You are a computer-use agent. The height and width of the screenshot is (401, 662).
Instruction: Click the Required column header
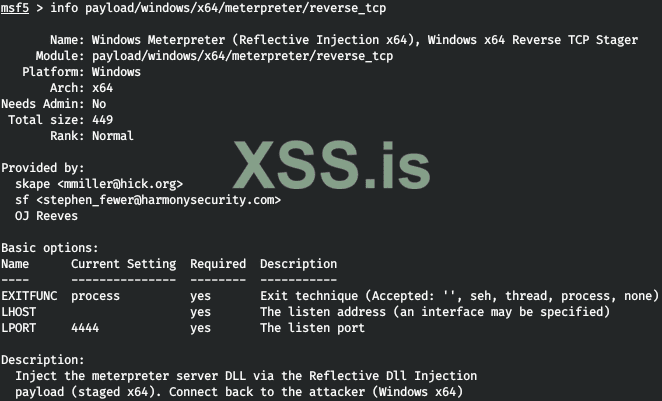[217, 264]
